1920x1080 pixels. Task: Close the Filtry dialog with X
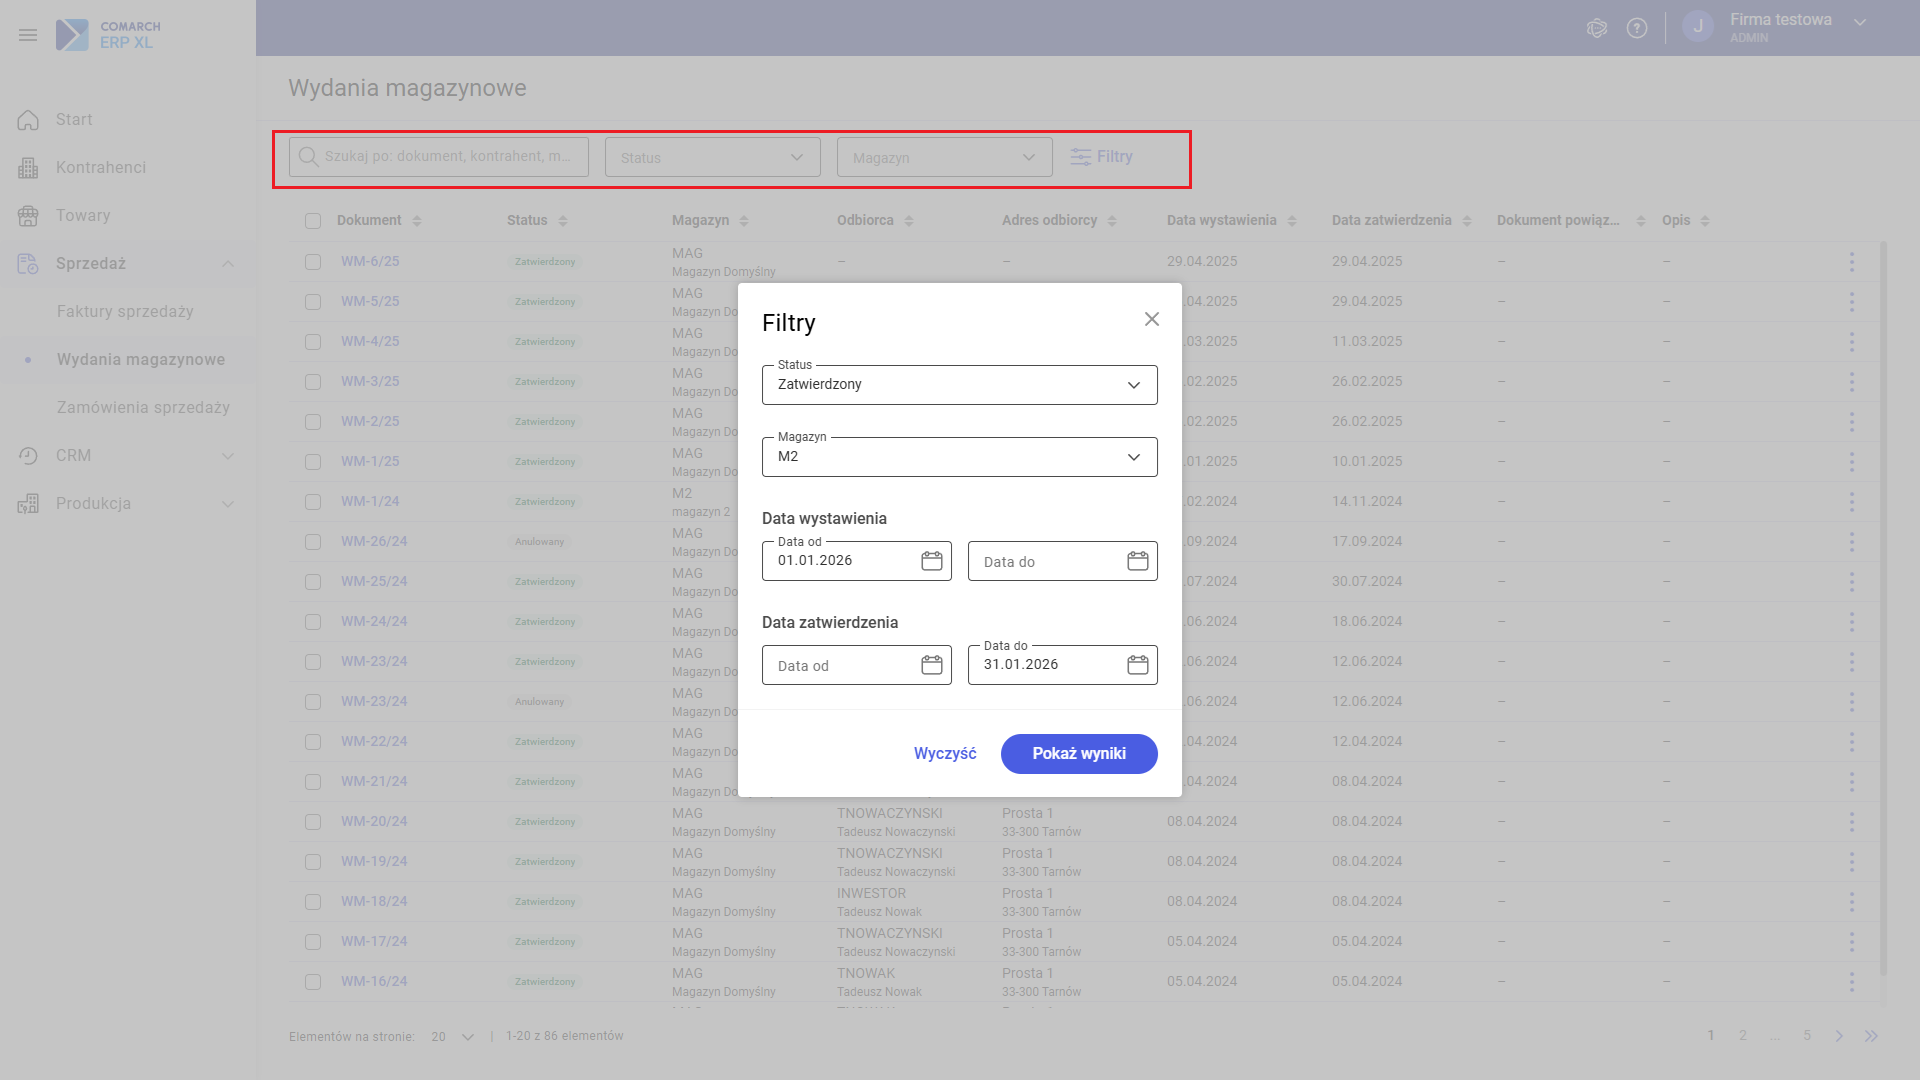point(1152,319)
